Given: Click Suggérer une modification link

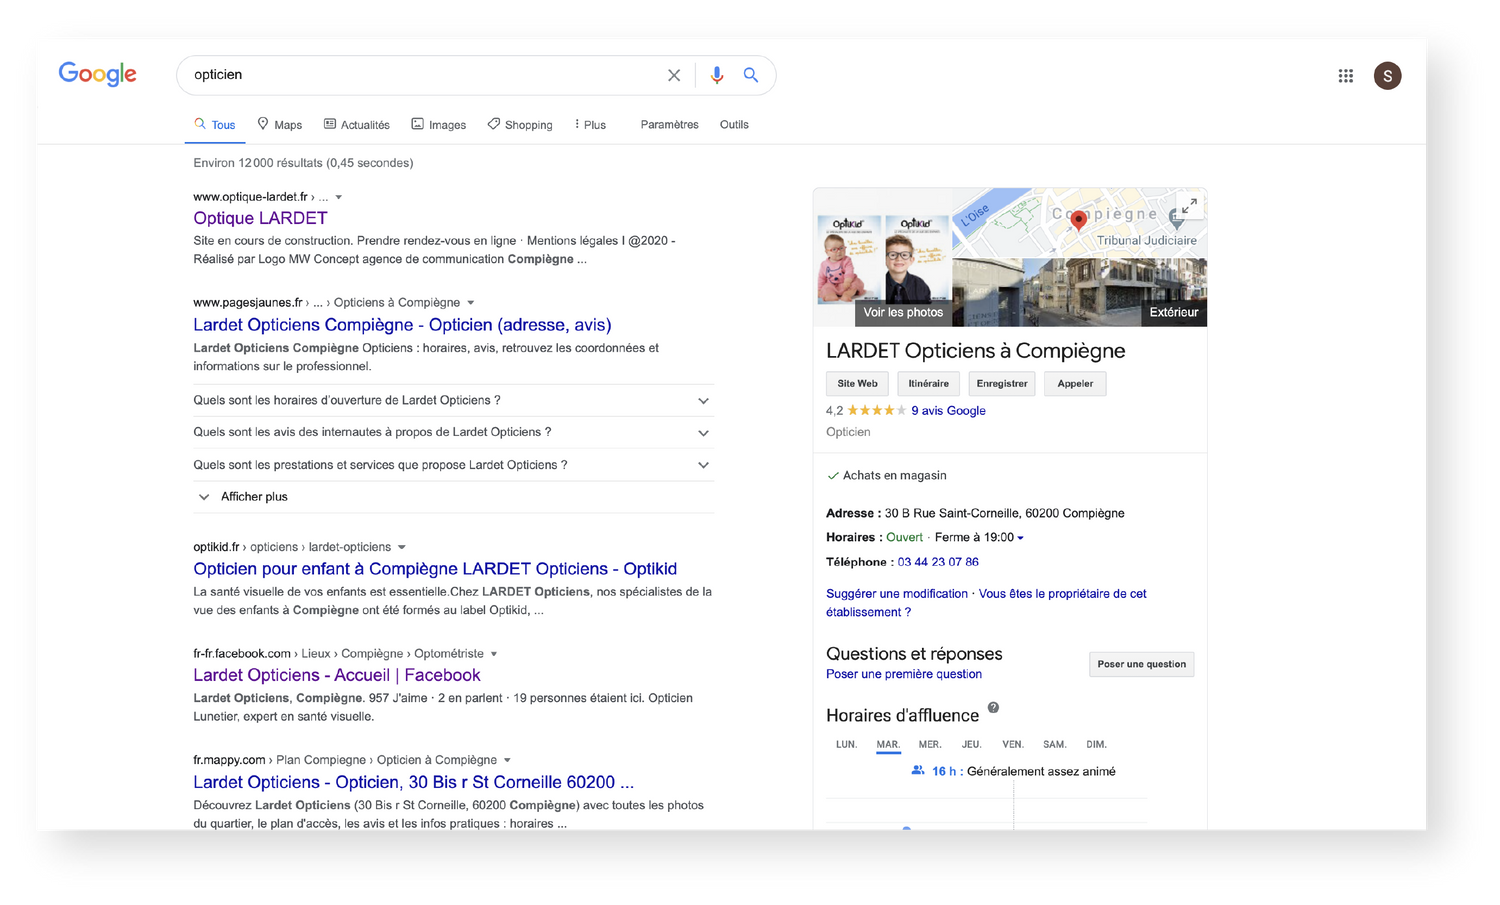Looking at the screenshot, I should click(897, 594).
